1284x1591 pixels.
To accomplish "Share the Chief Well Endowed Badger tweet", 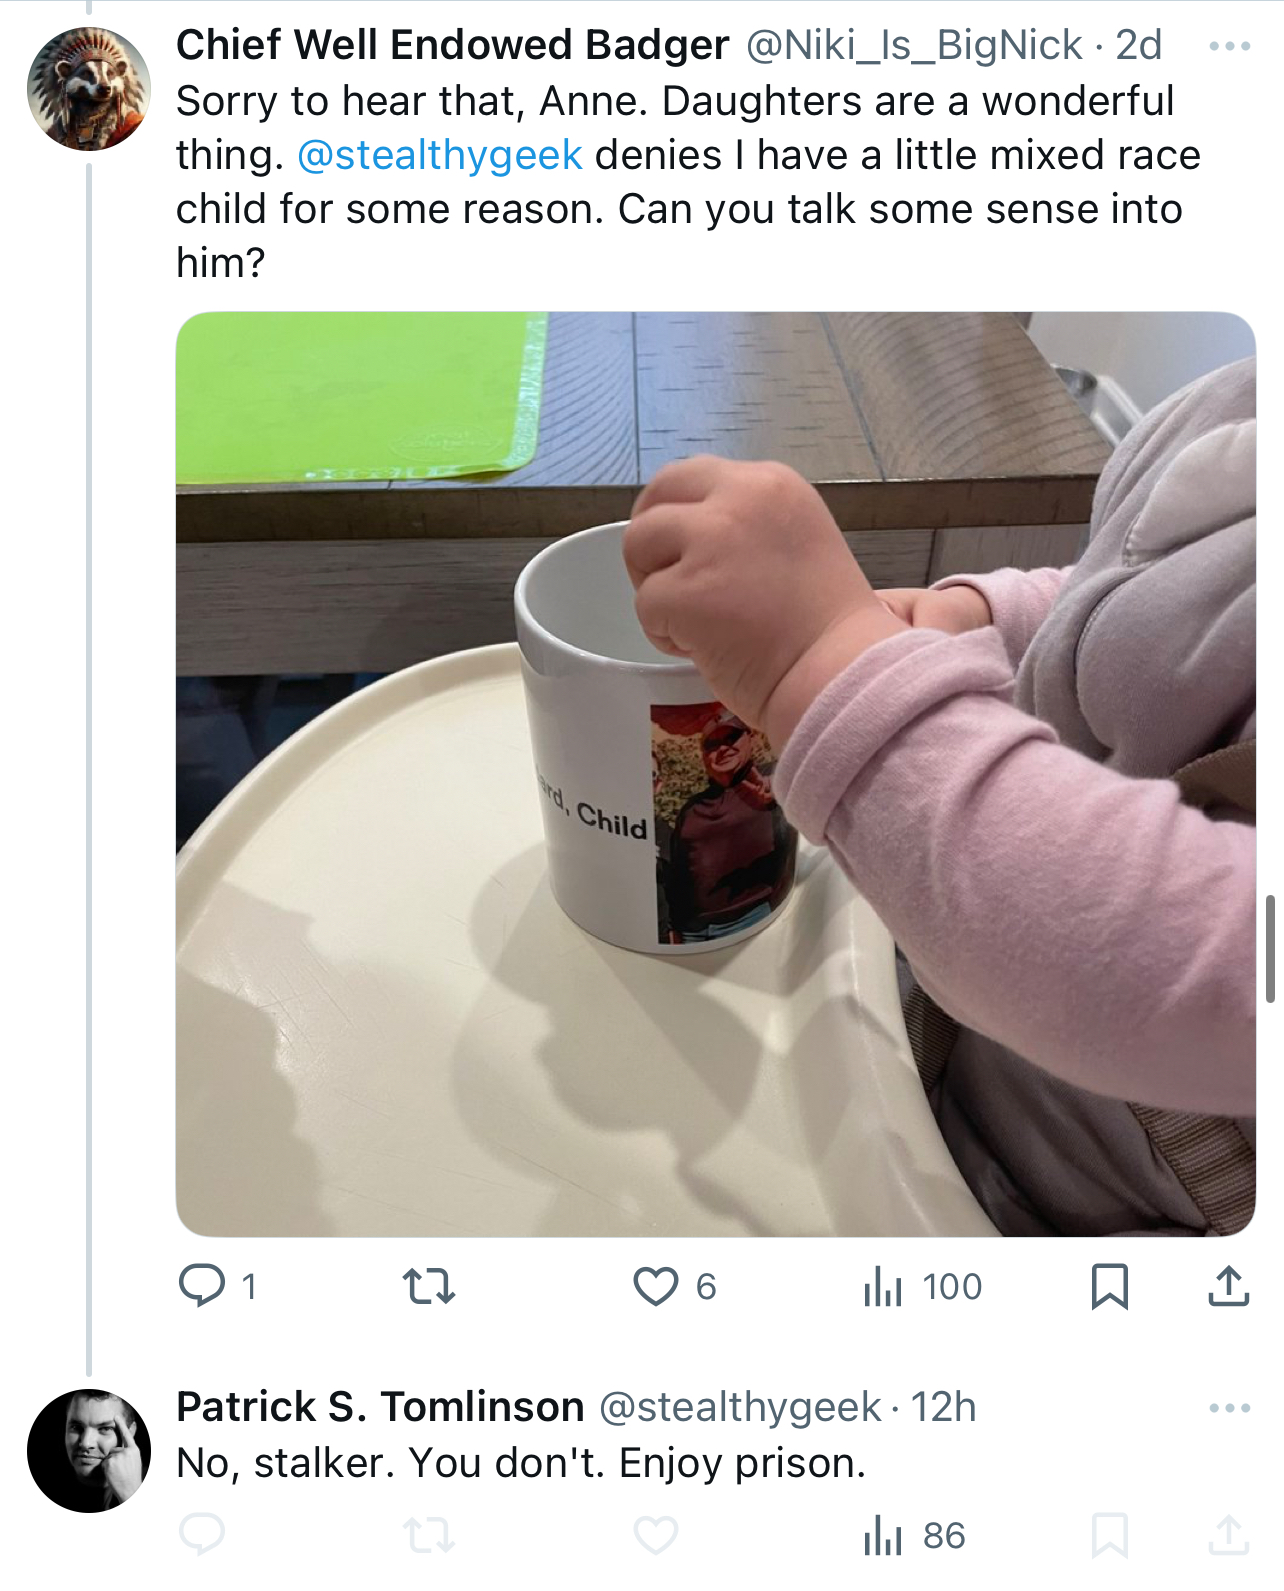I will coord(1229,1286).
